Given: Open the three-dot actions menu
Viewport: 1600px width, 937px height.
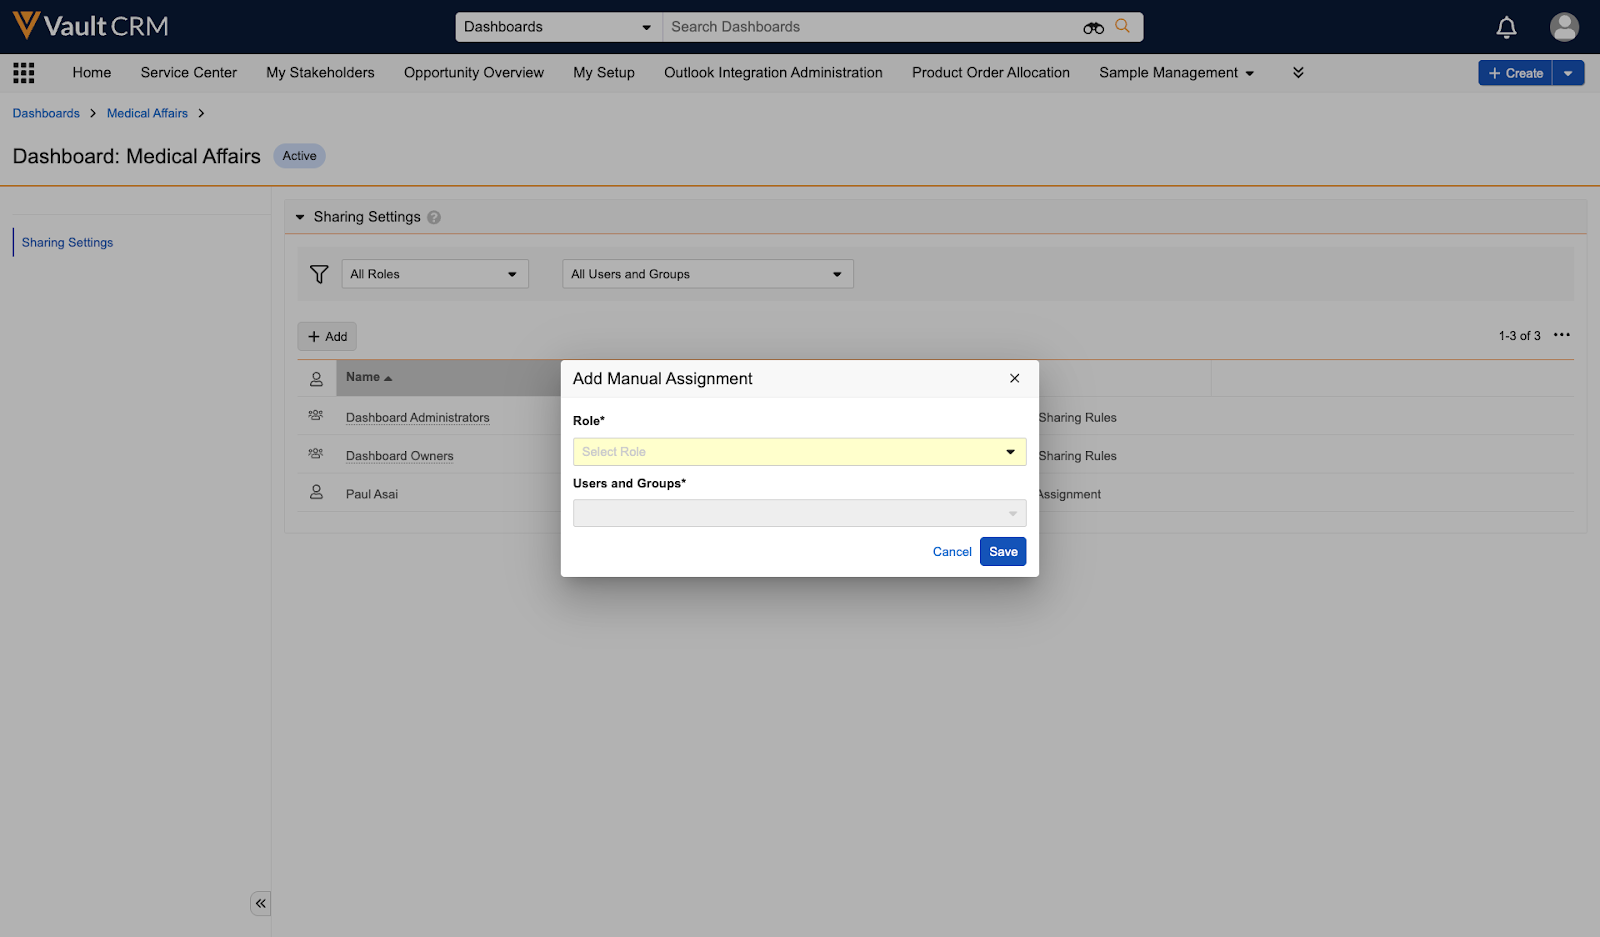Looking at the screenshot, I should tap(1562, 335).
